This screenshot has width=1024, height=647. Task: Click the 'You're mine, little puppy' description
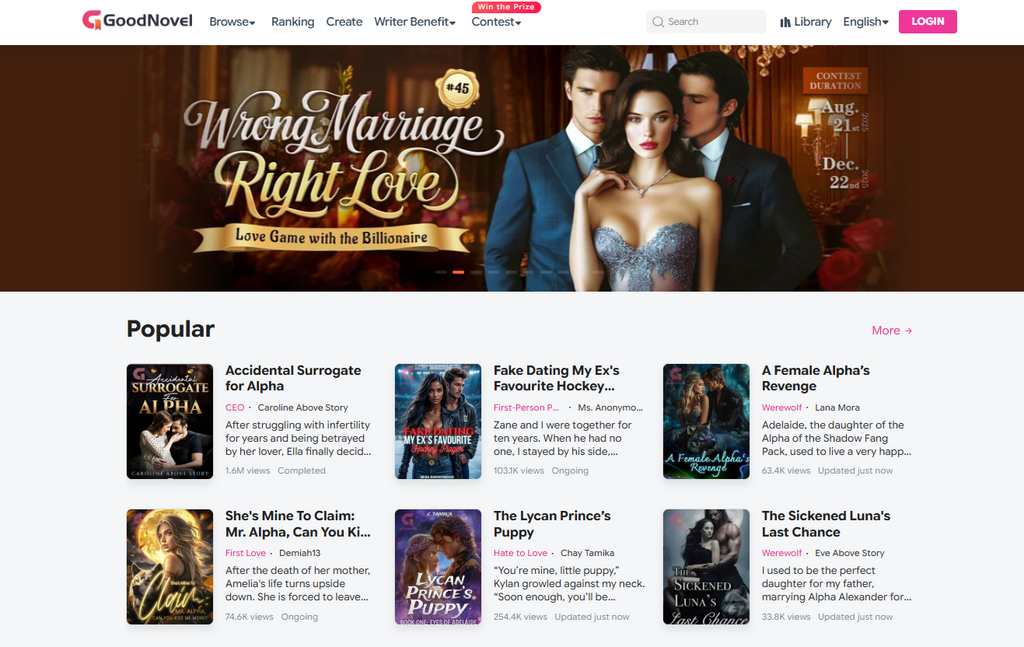[x=569, y=584]
